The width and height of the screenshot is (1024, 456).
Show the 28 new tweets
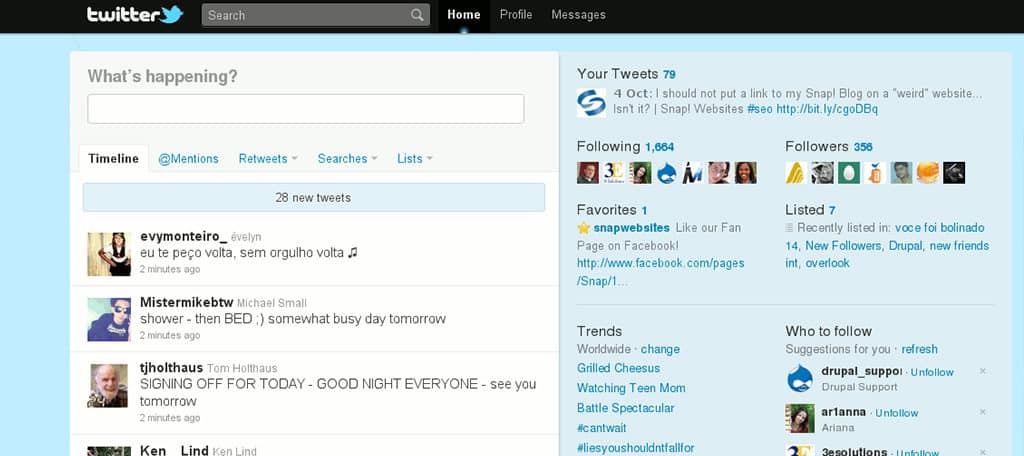313,197
